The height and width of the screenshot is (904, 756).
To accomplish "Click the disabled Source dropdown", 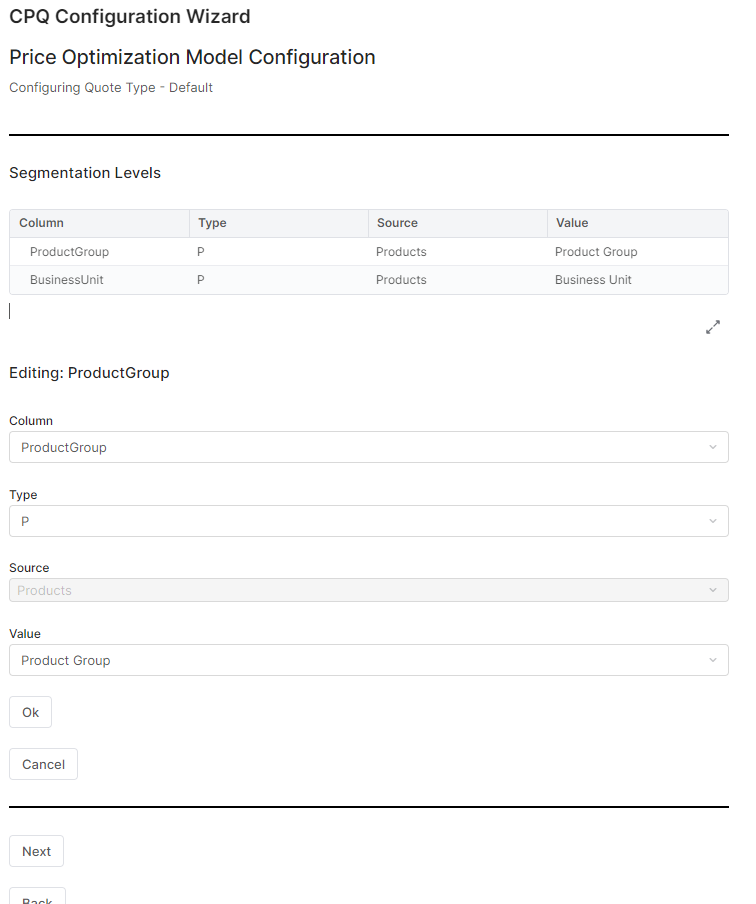I will pos(368,590).
